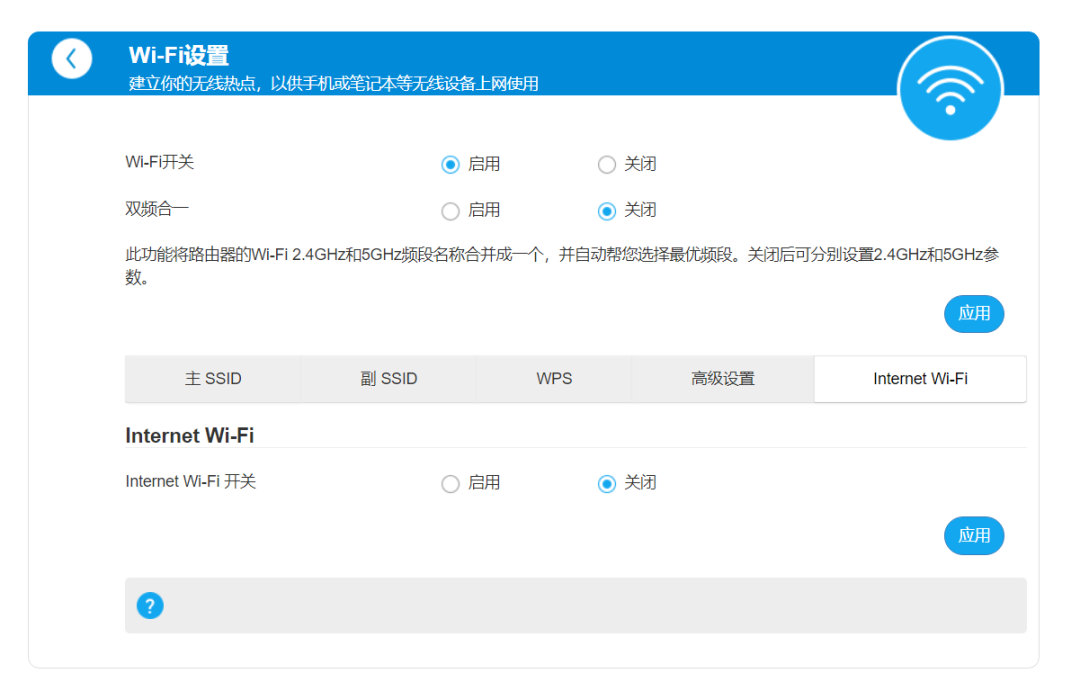Switch to the 主 SSID tab
Image resolution: width=1080 pixels, height=700 pixels.
(213, 378)
